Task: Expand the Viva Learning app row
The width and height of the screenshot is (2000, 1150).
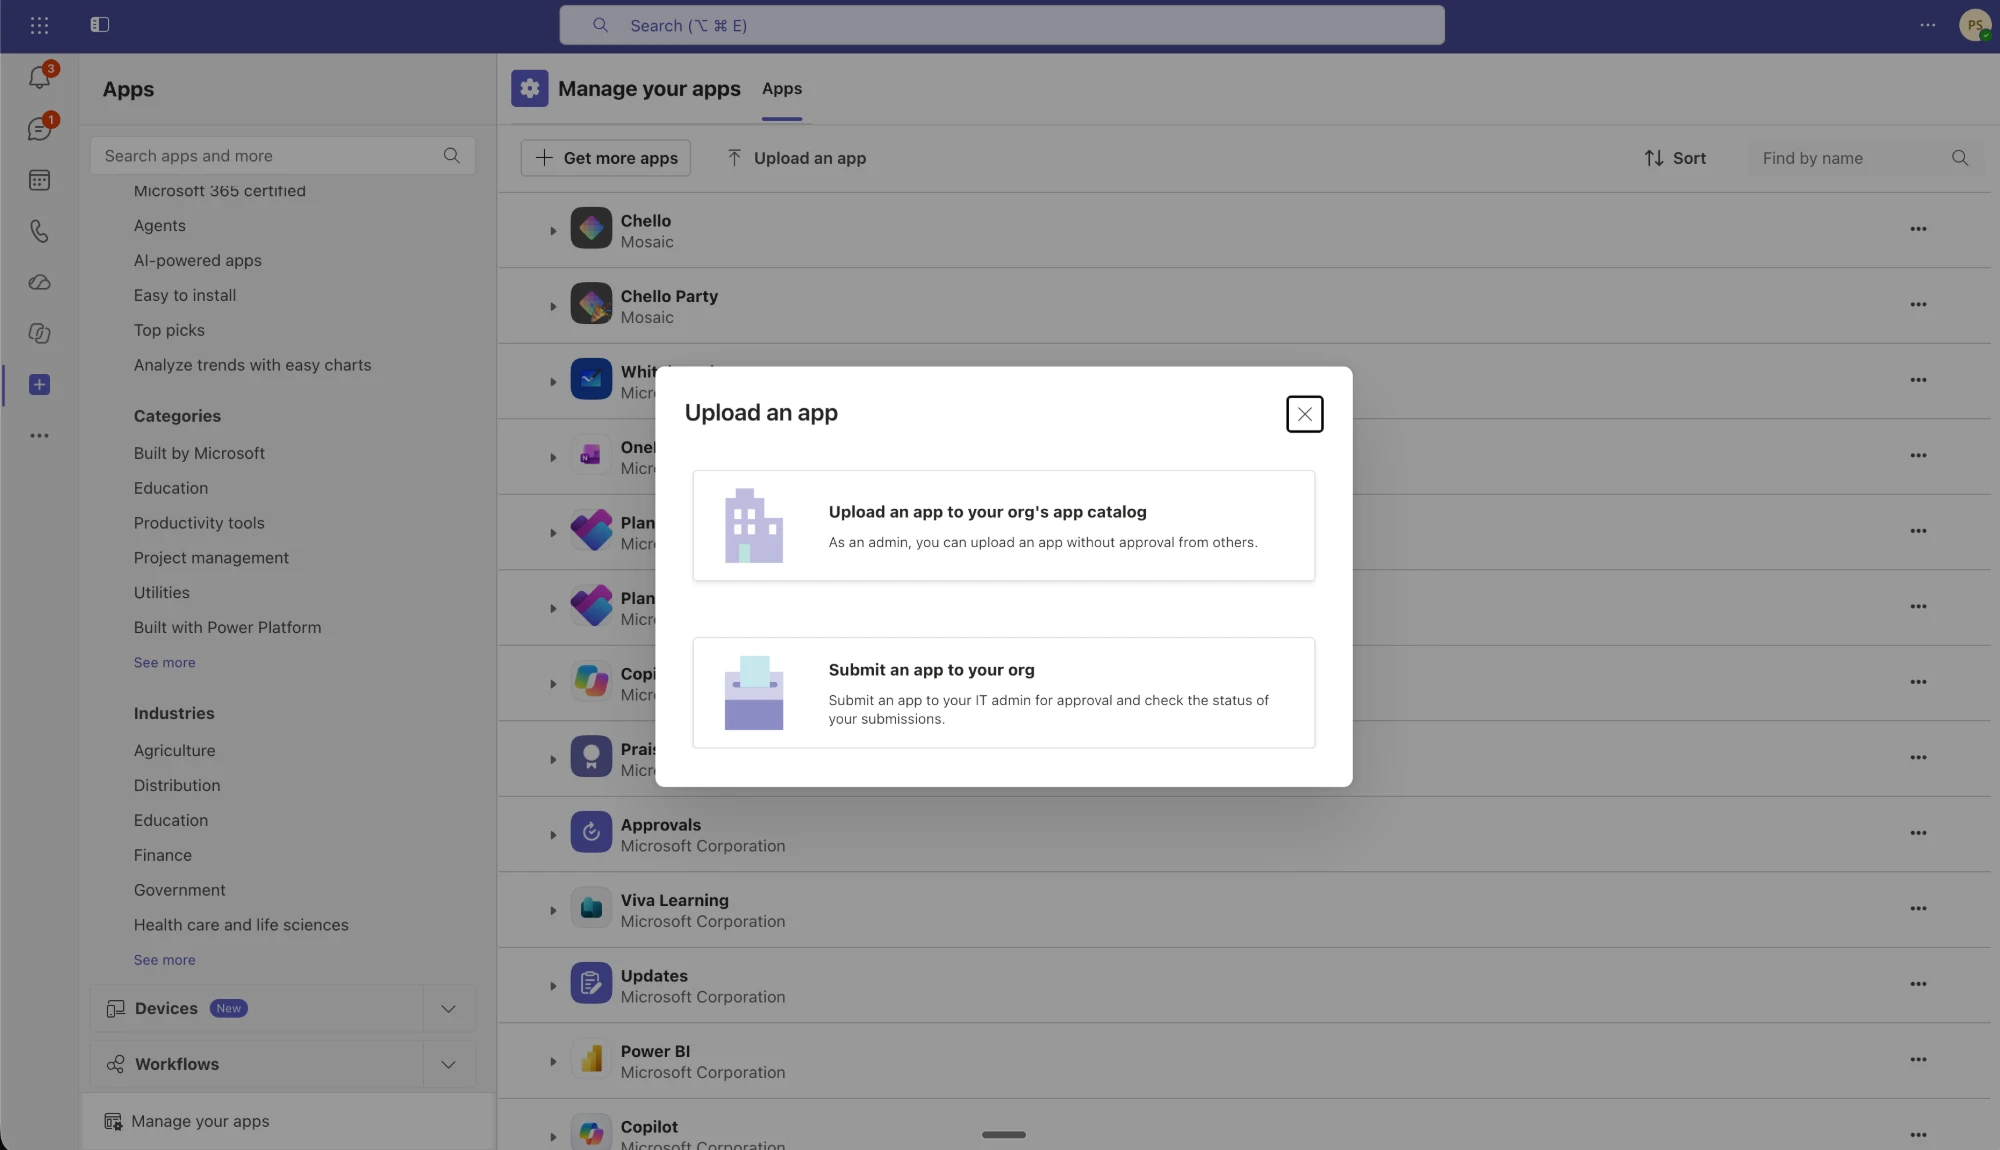Action: coord(553,911)
